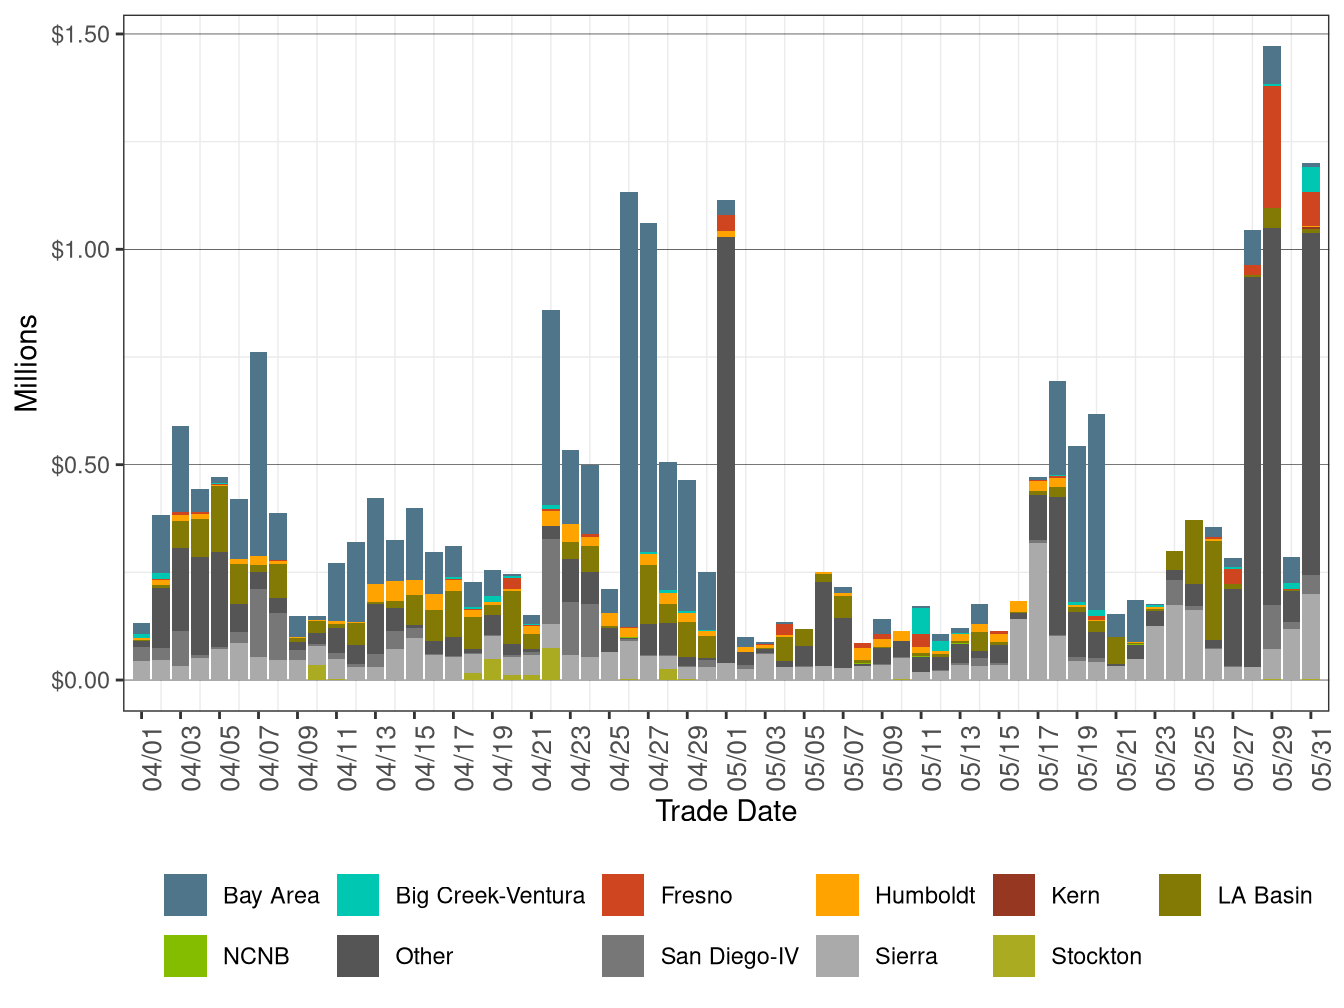Image resolution: width=1344 pixels, height=1008 pixels.
Task: Click the '05/23' x-axis date label
Action: click(1167, 758)
